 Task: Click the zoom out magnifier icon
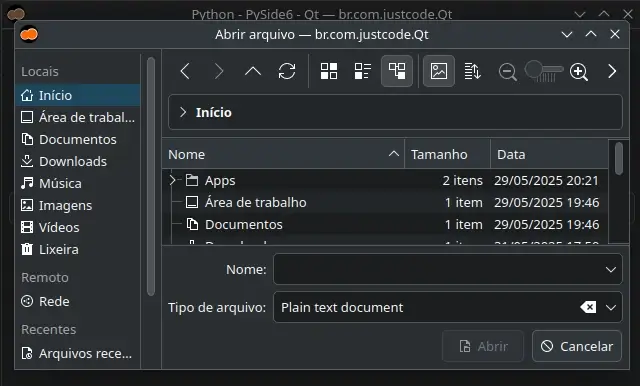point(507,72)
